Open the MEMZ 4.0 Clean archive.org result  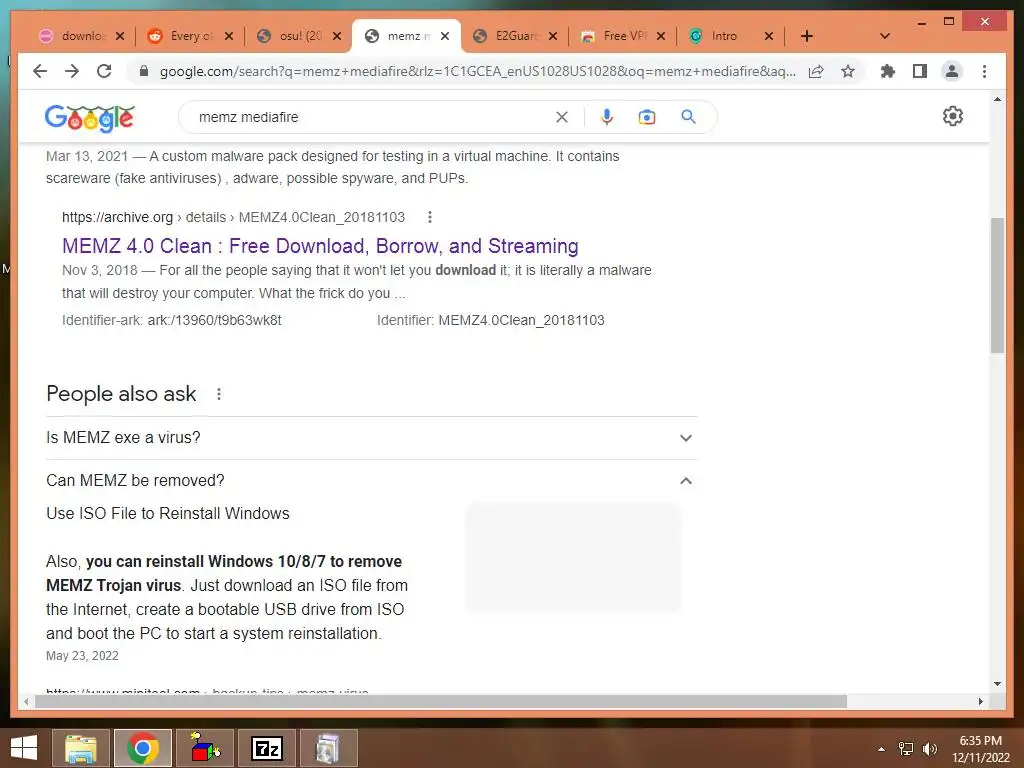coord(320,246)
